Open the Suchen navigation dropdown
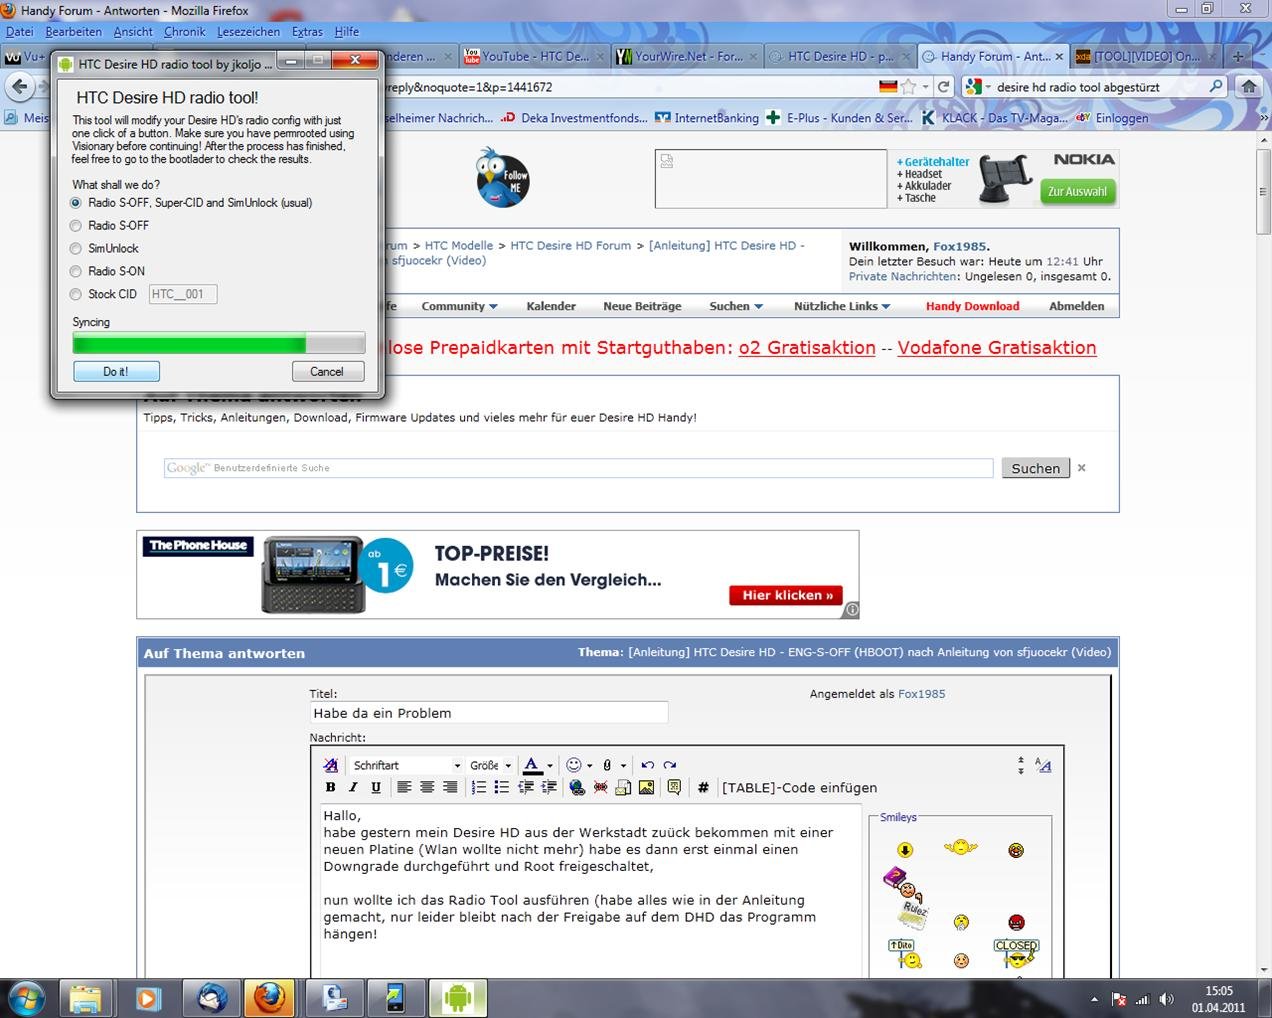The width and height of the screenshot is (1272, 1018). (x=736, y=306)
